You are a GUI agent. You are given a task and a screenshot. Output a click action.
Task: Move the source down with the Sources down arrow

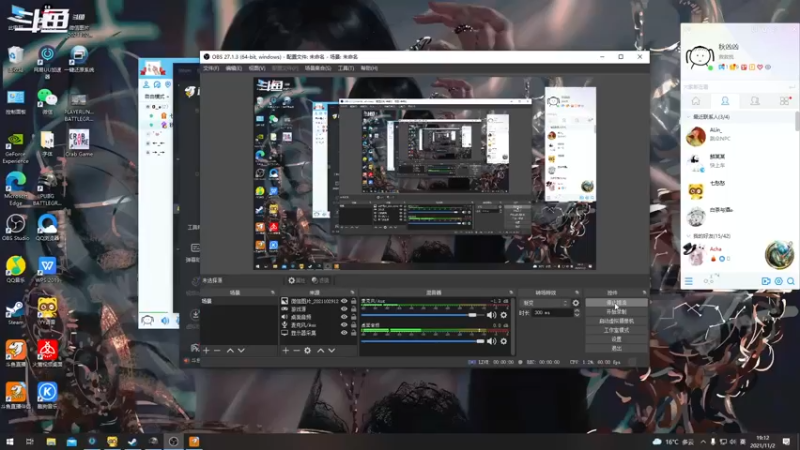point(332,351)
